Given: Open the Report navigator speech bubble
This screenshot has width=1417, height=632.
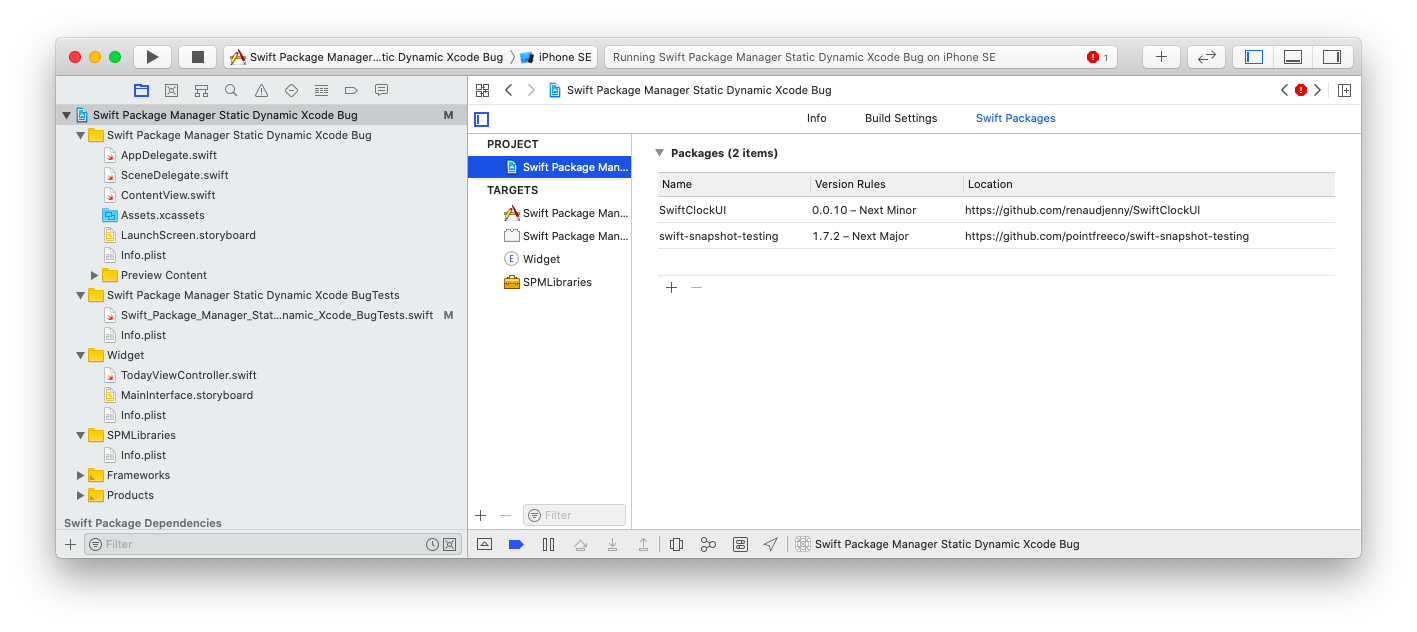Looking at the screenshot, I should 381,90.
